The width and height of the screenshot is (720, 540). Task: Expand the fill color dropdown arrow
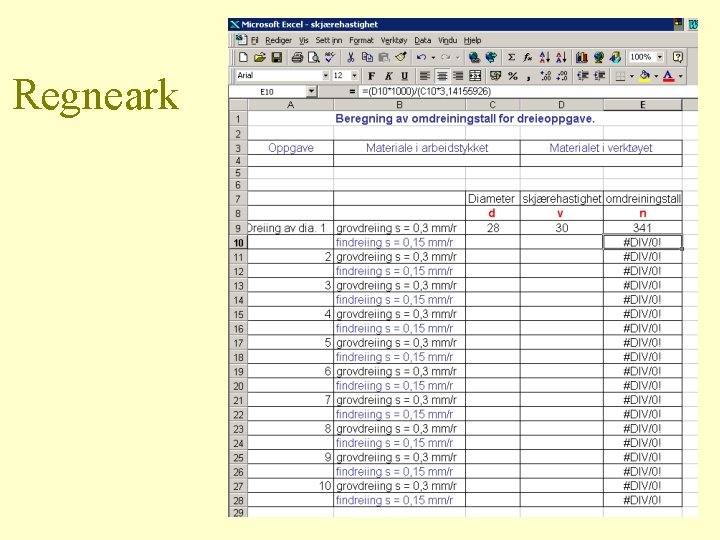(x=656, y=76)
